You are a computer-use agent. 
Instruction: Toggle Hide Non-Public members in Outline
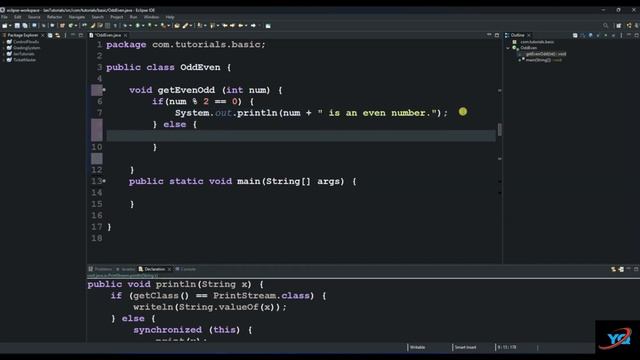click(x=606, y=36)
